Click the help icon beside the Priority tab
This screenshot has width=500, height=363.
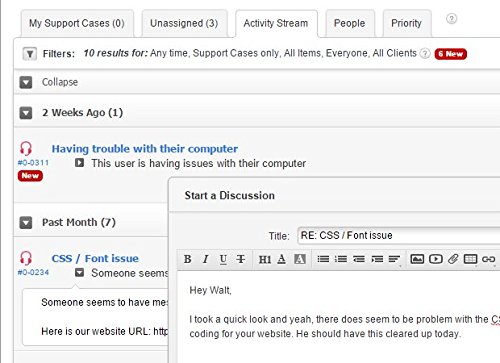pos(451,19)
